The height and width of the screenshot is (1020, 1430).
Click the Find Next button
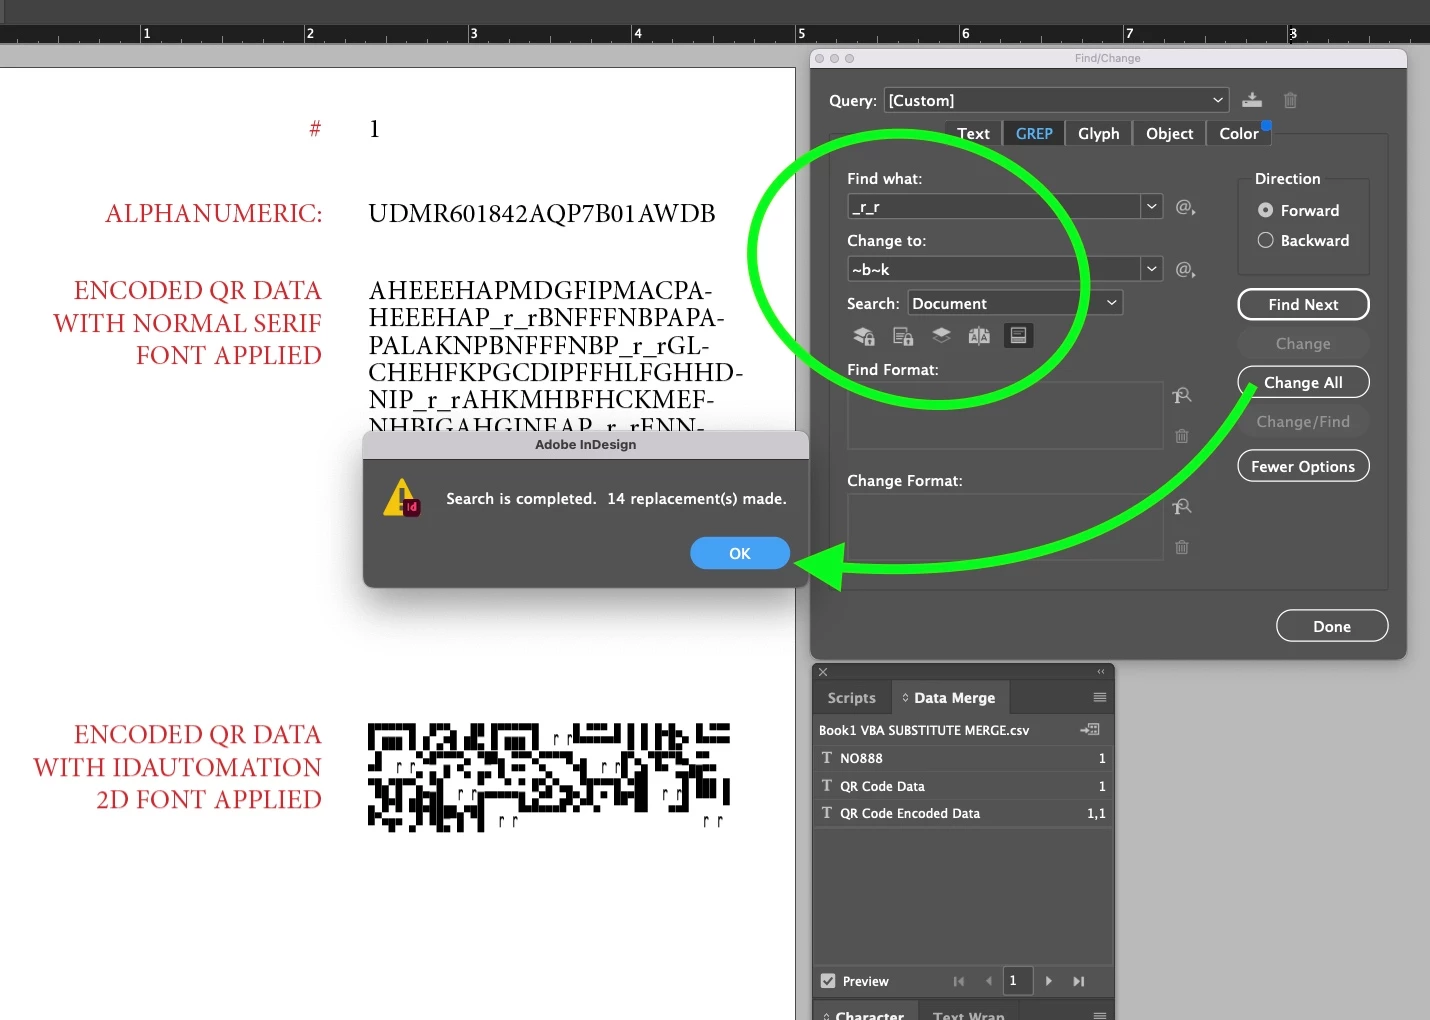1303,305
